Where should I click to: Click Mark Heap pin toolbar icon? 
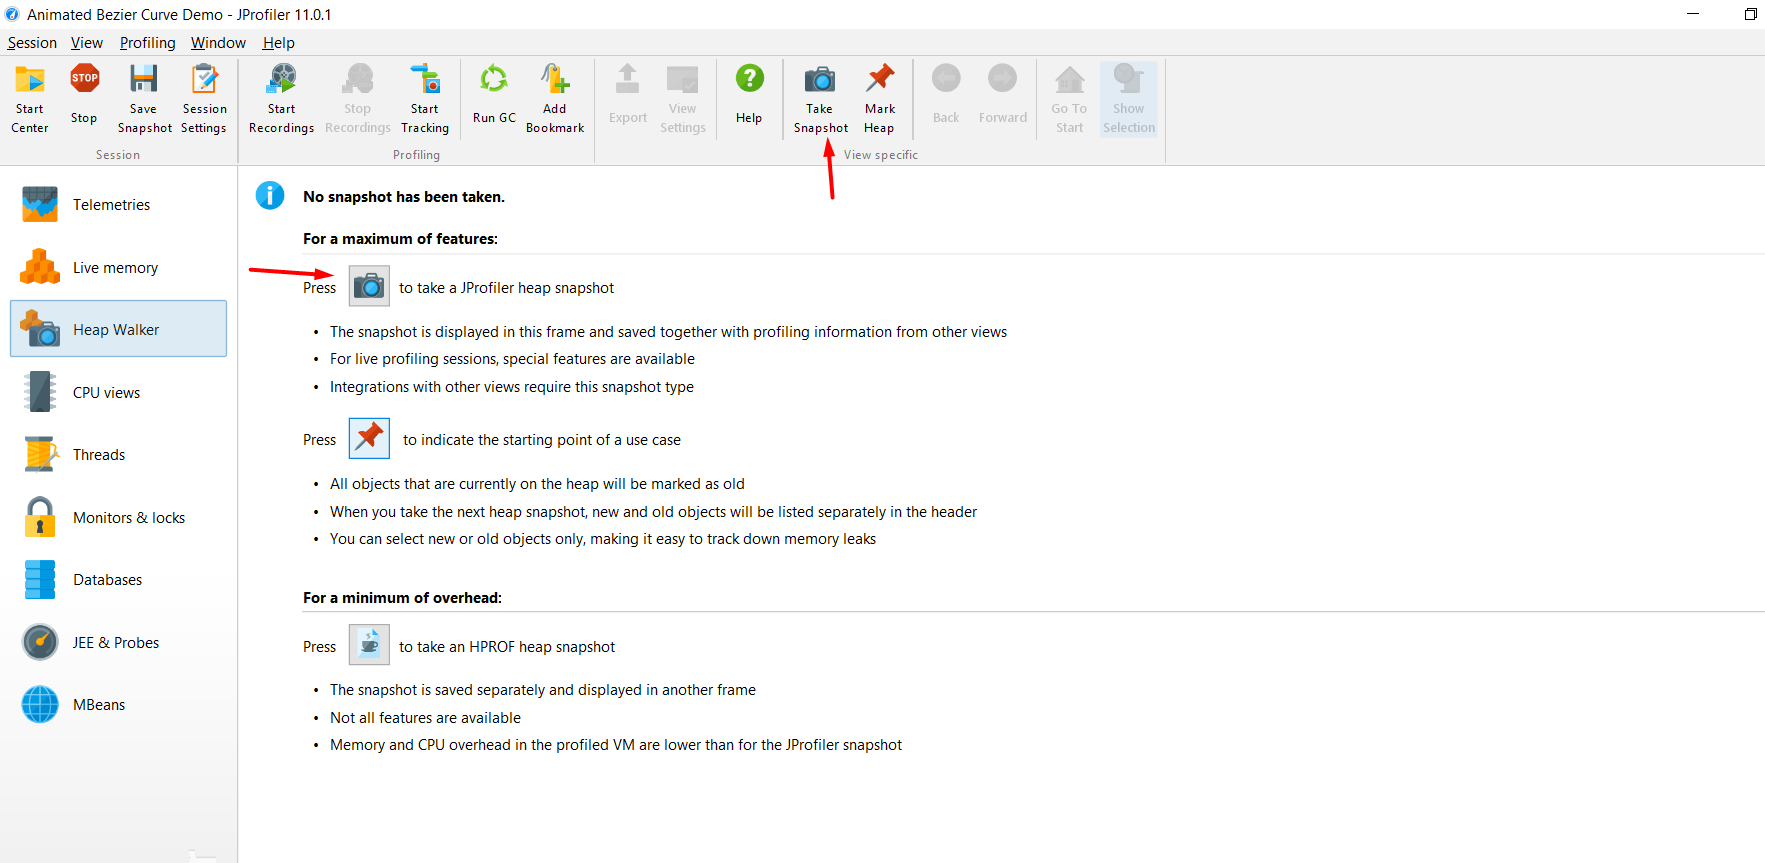coord(880,79)
